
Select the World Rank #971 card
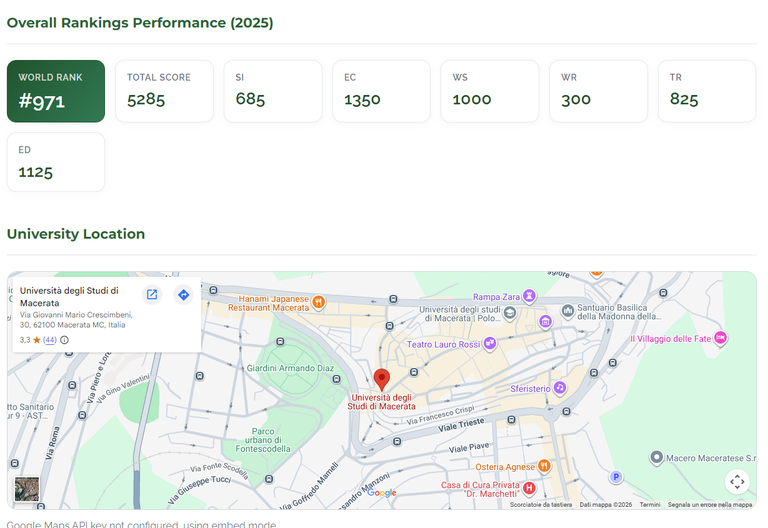(x=56, y=91)
